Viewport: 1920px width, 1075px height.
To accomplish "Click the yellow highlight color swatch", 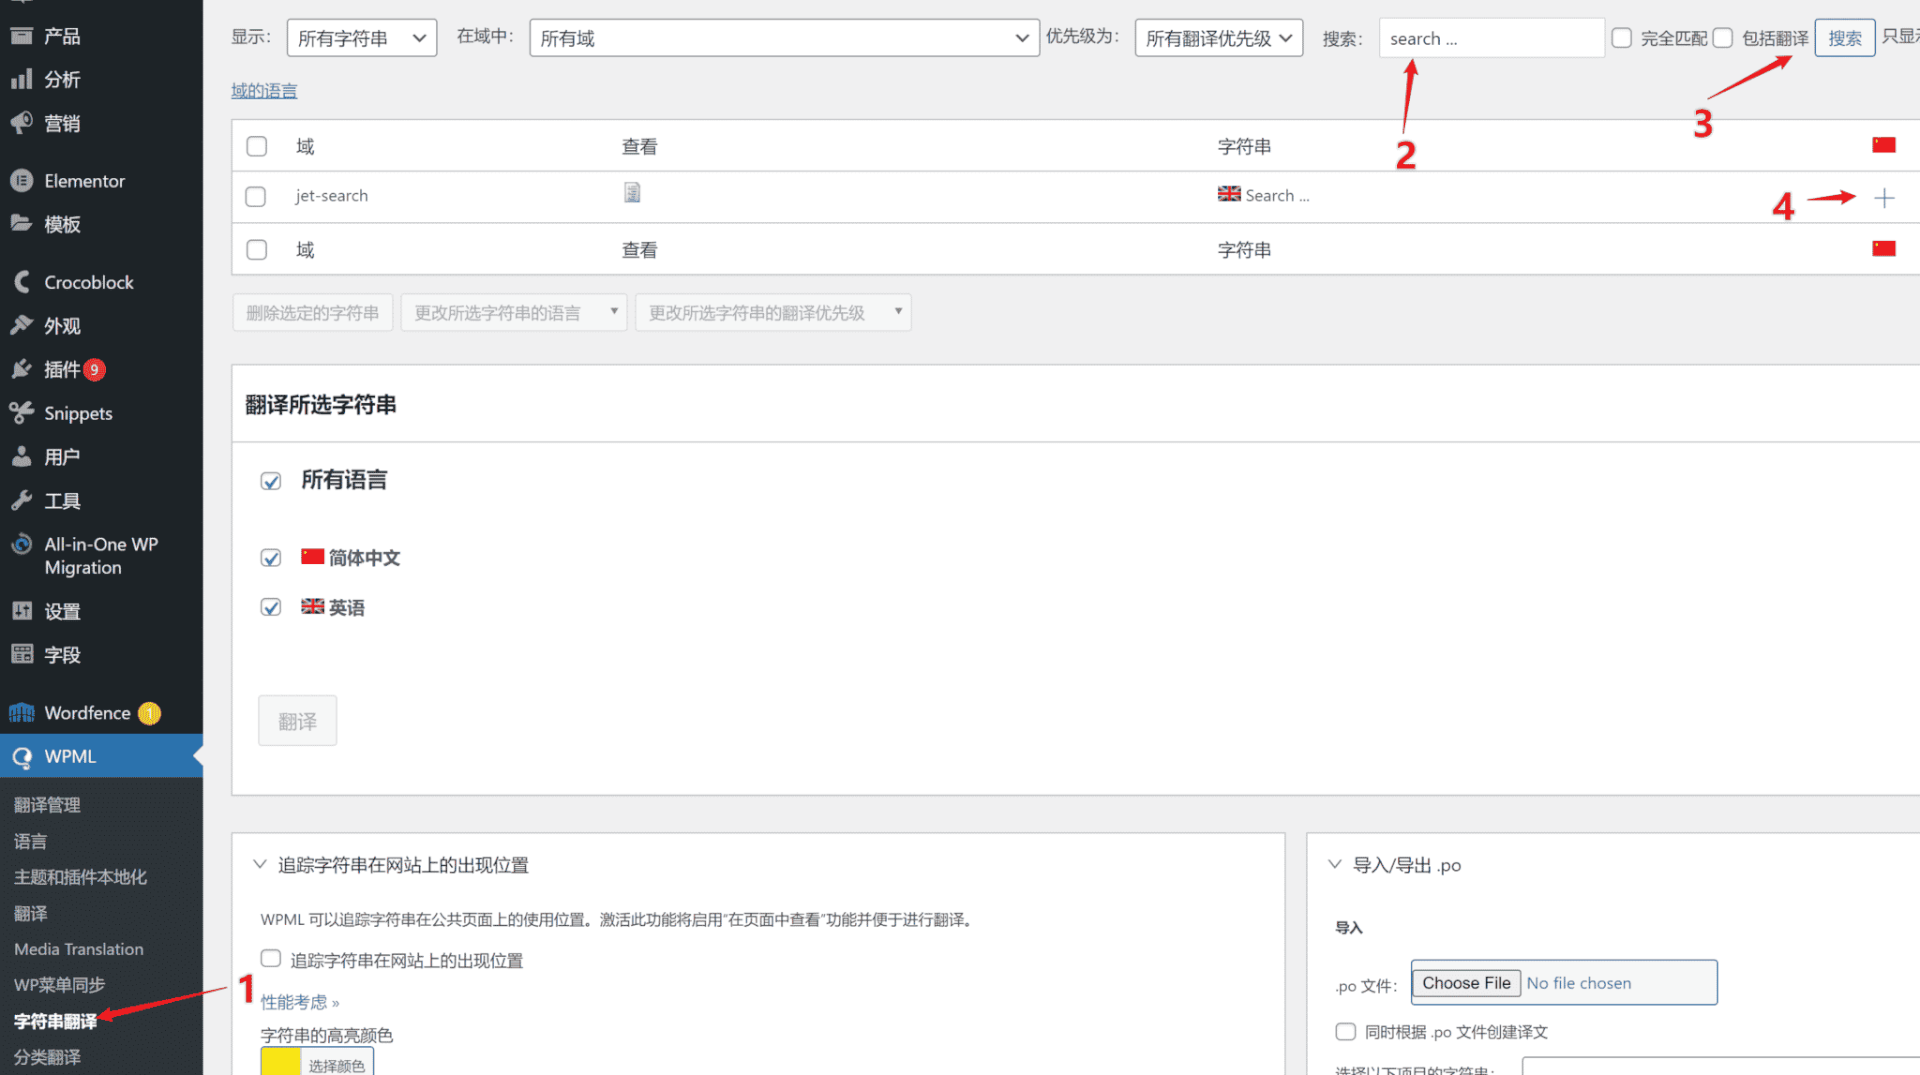I will click(281, 1062).
